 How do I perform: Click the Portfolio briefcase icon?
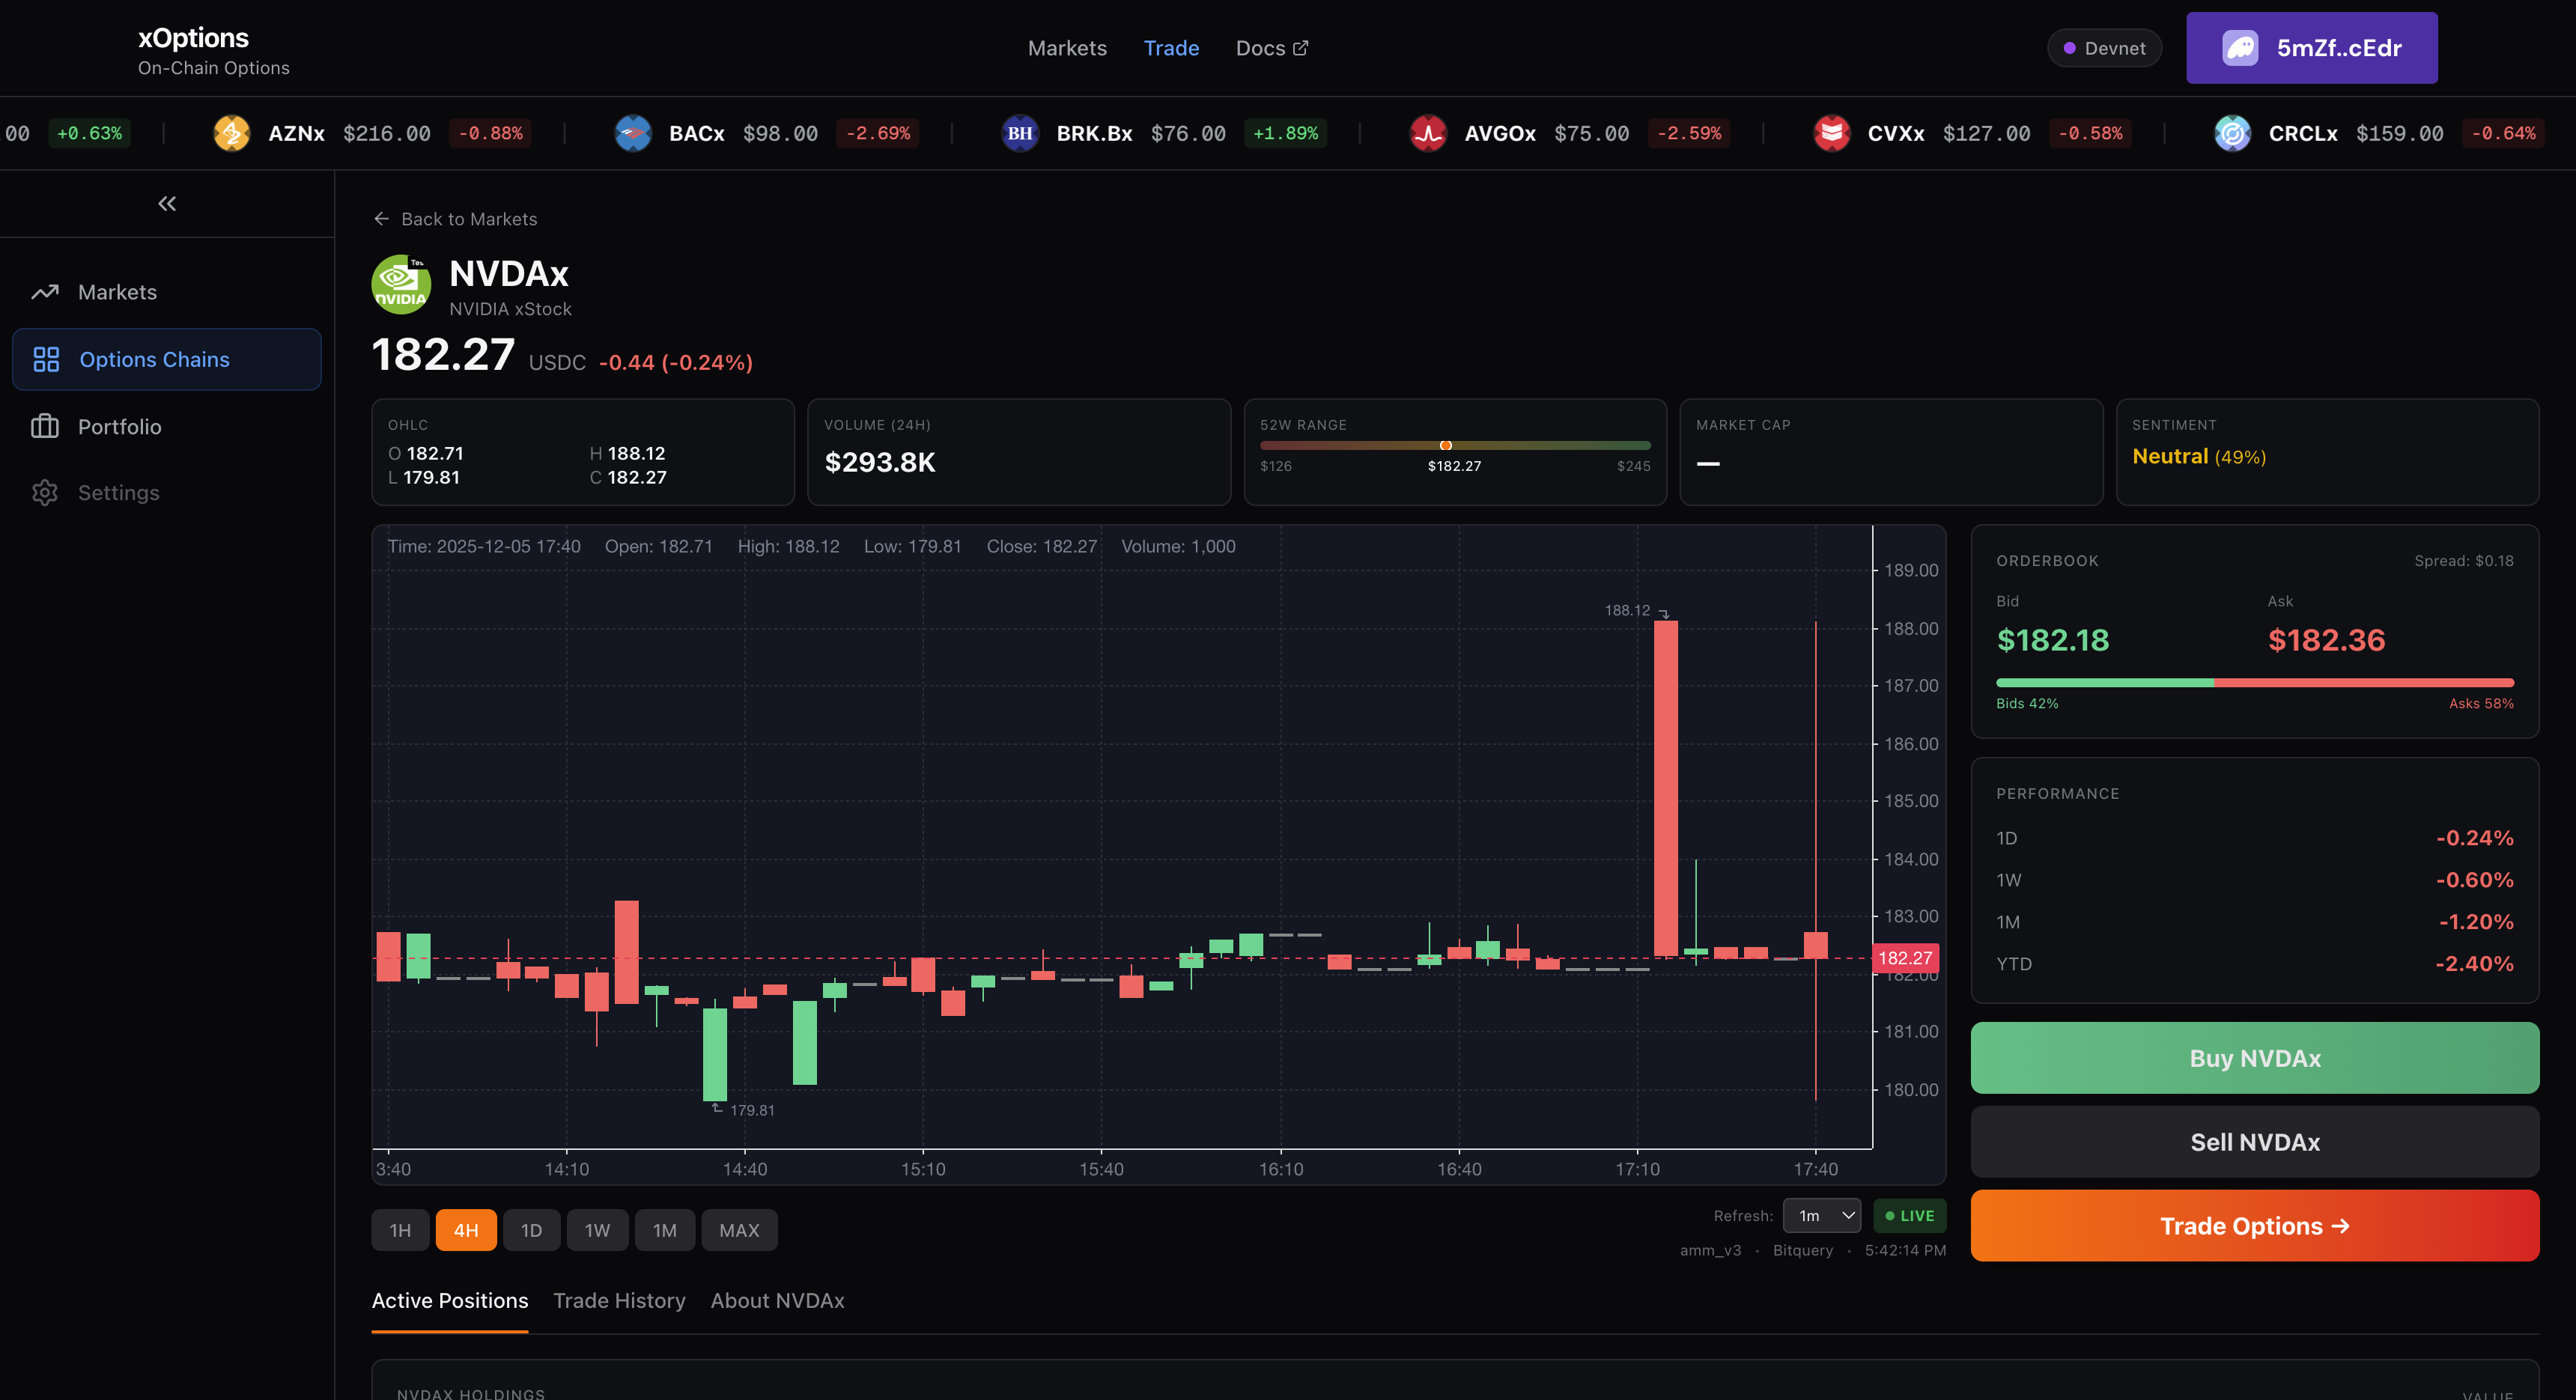pos(45,427)
